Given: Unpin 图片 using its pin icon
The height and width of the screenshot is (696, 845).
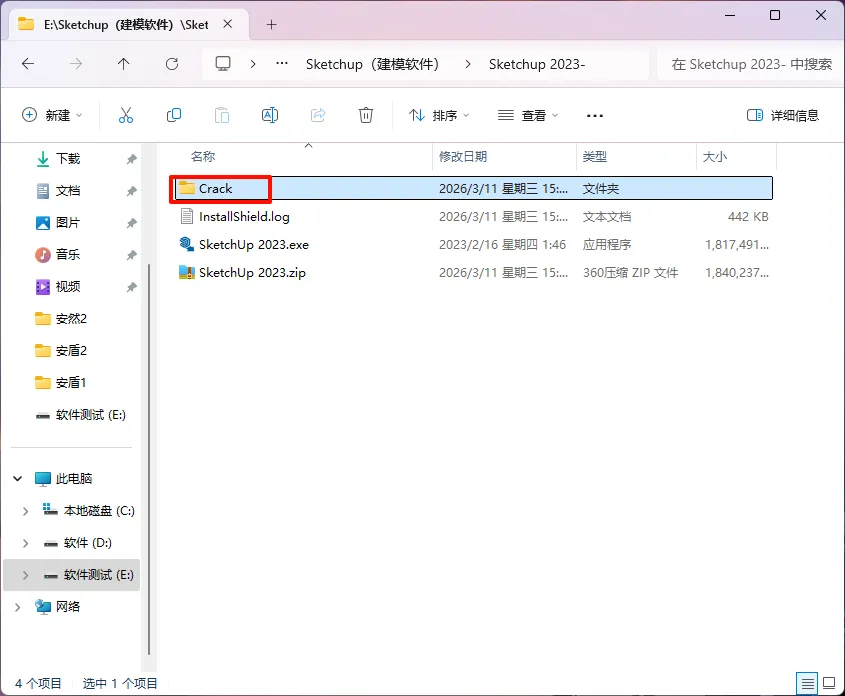Looking at the screenshot, I should point(131,223).
